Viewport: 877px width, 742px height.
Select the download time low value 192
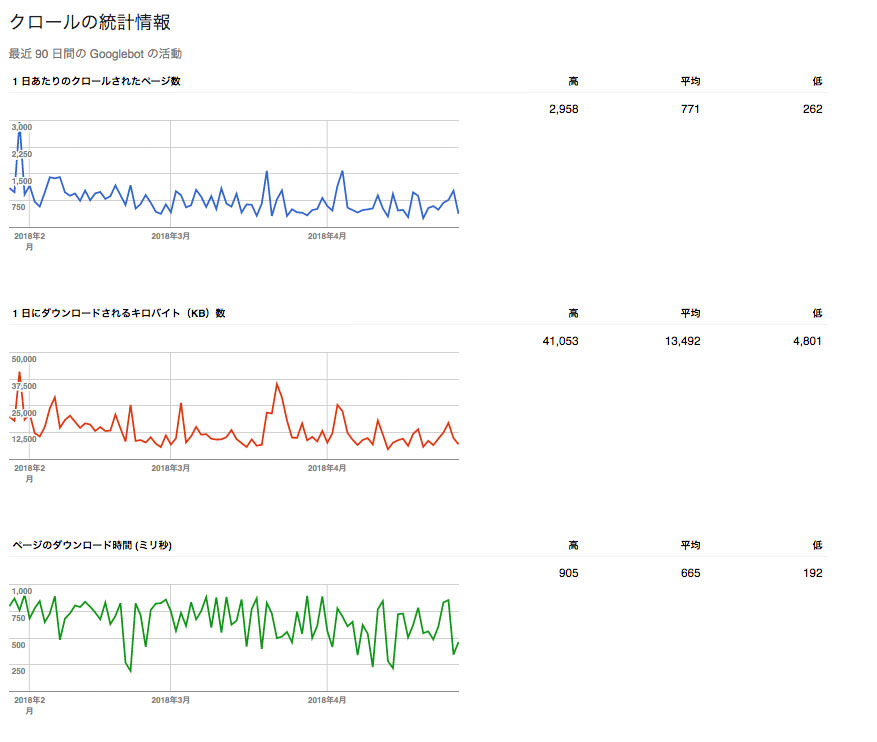coord(812,573)
